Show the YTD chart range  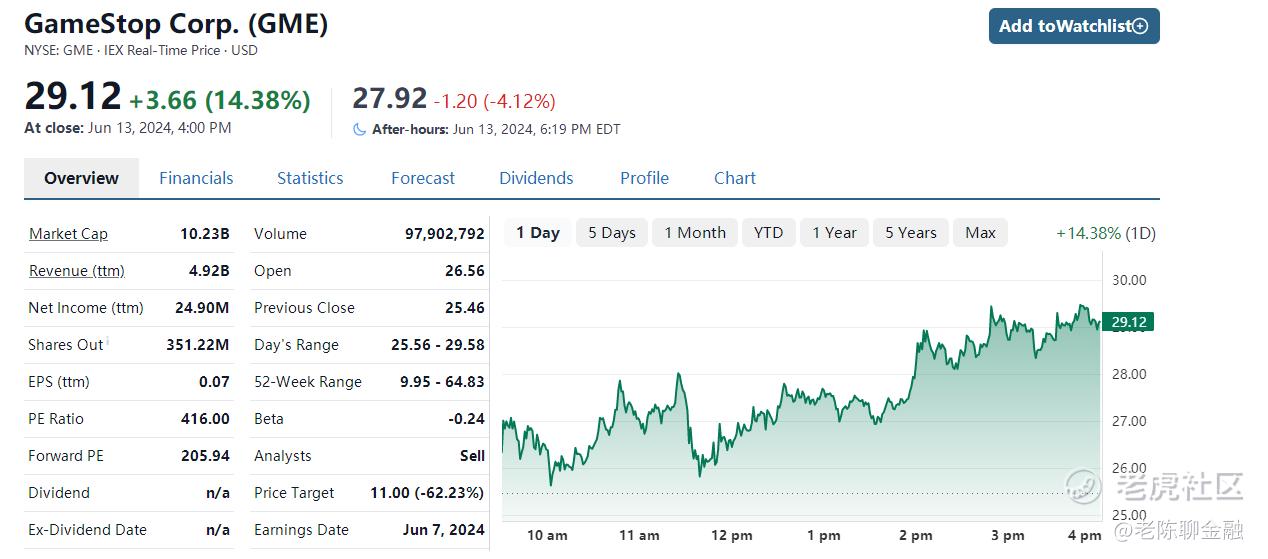(x=768, y=233)
